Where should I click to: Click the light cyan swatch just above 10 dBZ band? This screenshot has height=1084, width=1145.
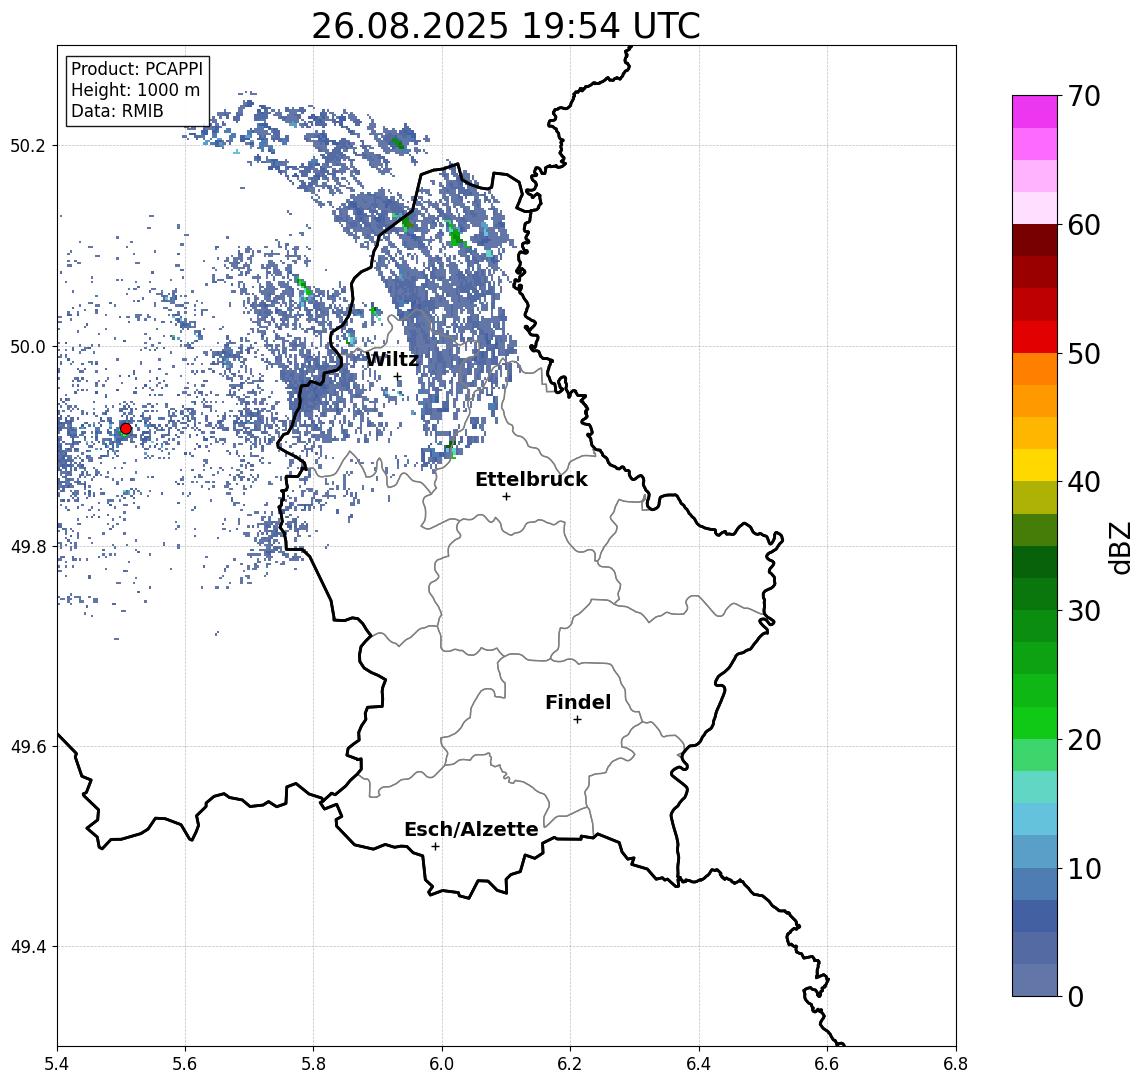click(1035, 820)
